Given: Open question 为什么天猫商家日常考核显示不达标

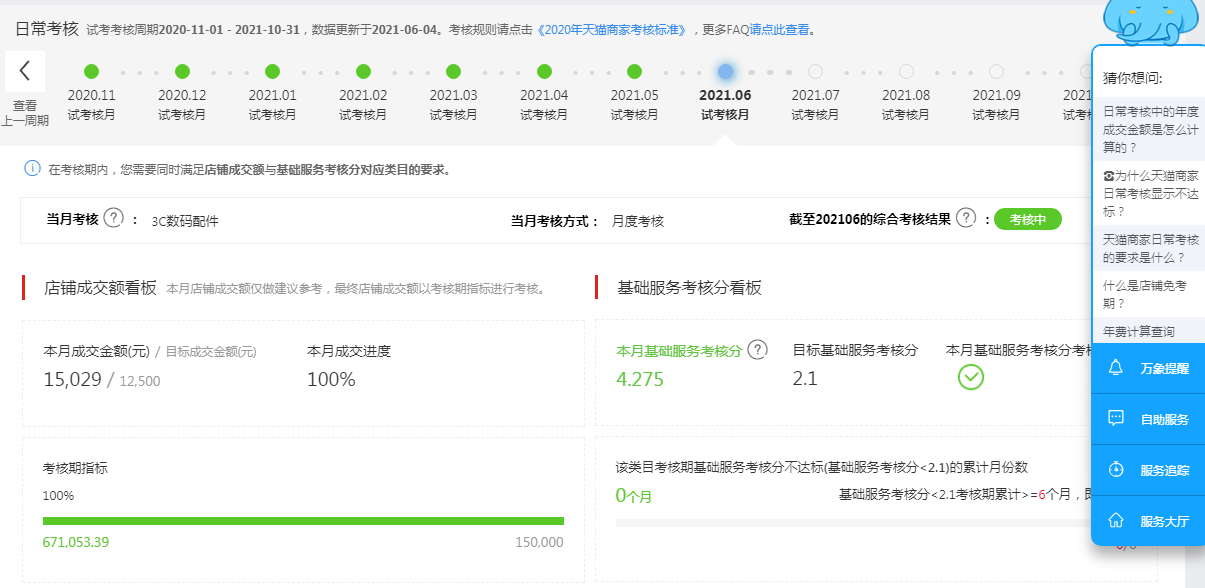Looking at the screenshot, I should pos(1150,193).
